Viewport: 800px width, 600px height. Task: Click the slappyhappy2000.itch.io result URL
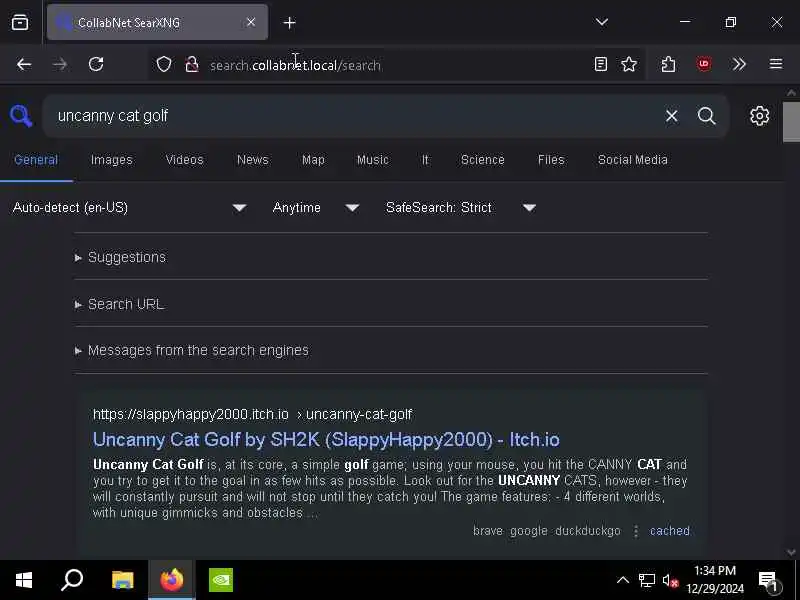coord(252,414)
